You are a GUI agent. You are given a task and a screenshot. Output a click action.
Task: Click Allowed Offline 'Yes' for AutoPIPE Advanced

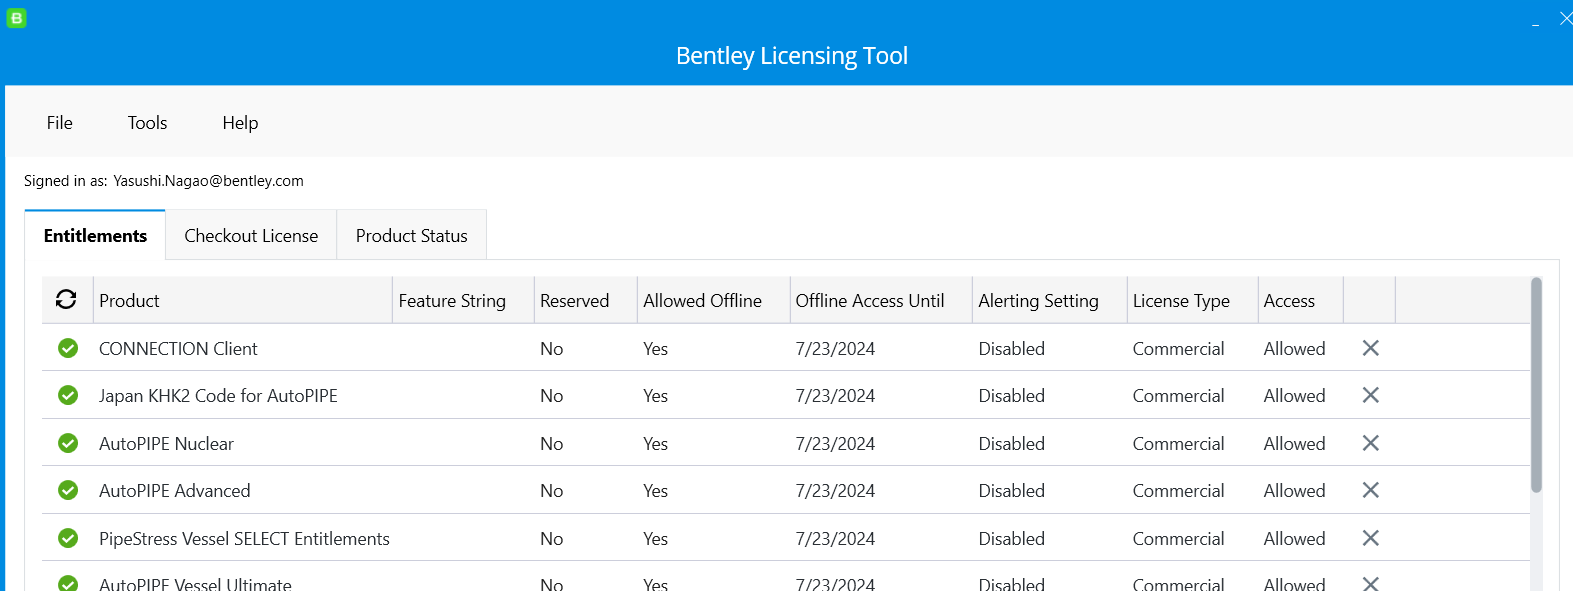point(655,491)
